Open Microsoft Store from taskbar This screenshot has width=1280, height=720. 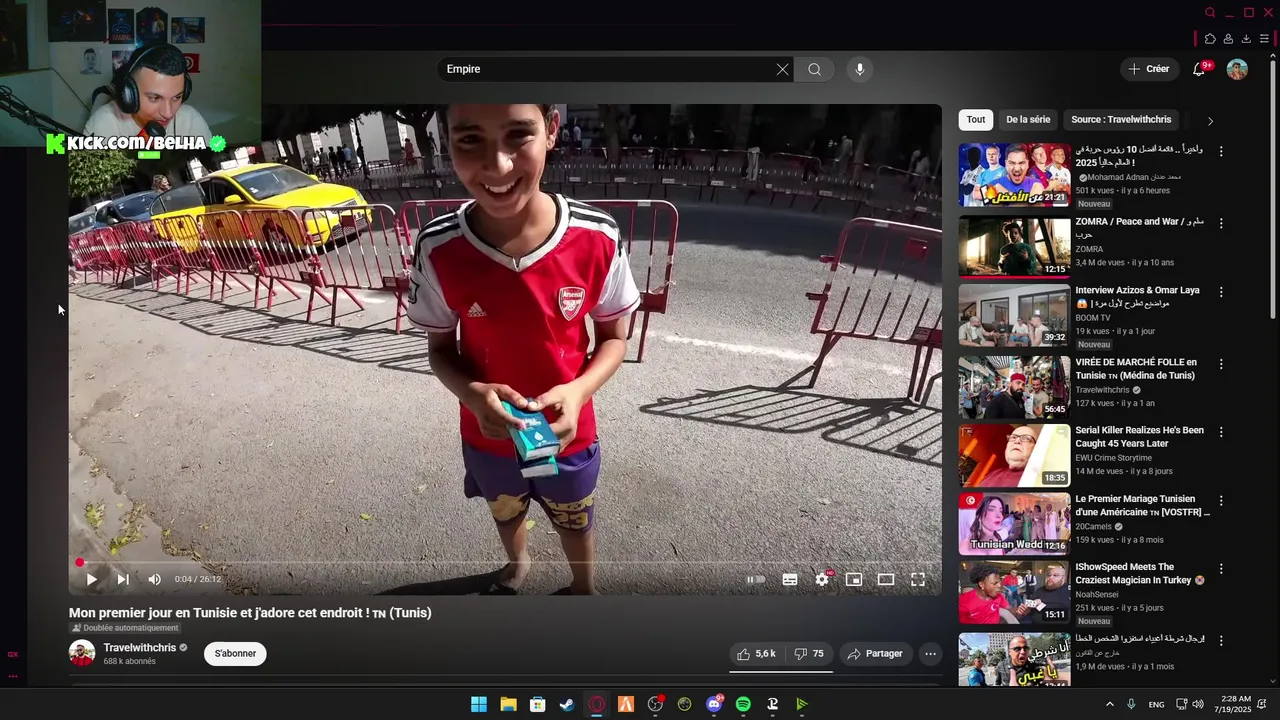click(x=537, y=704)
